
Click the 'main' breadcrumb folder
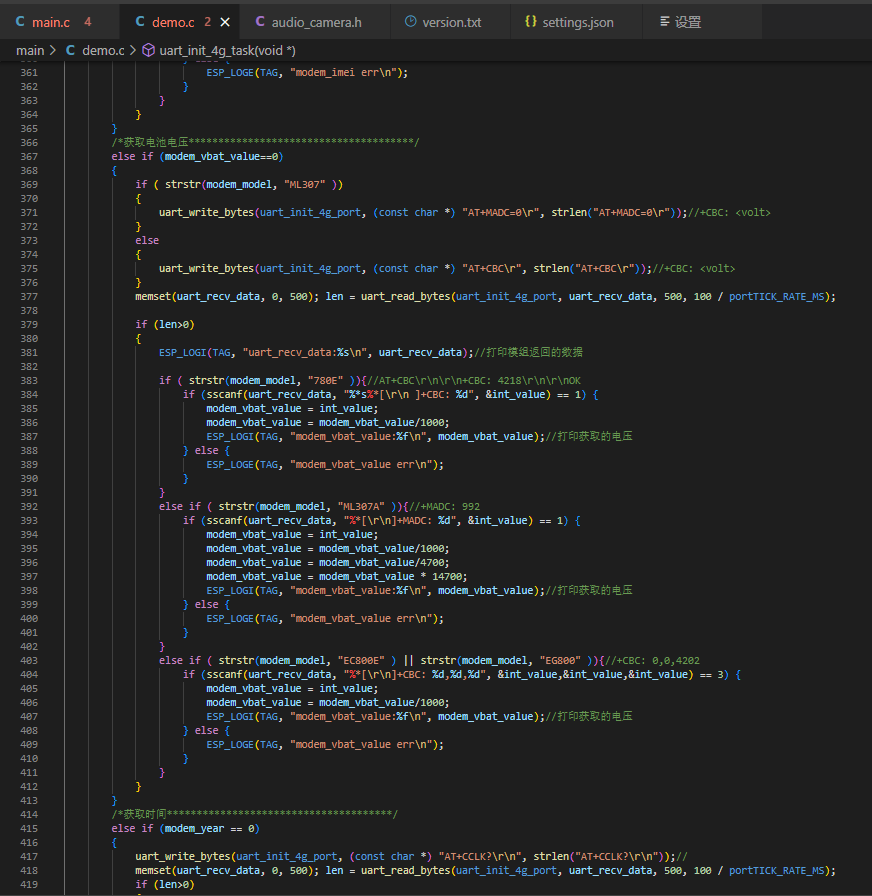tap(30, 51)
